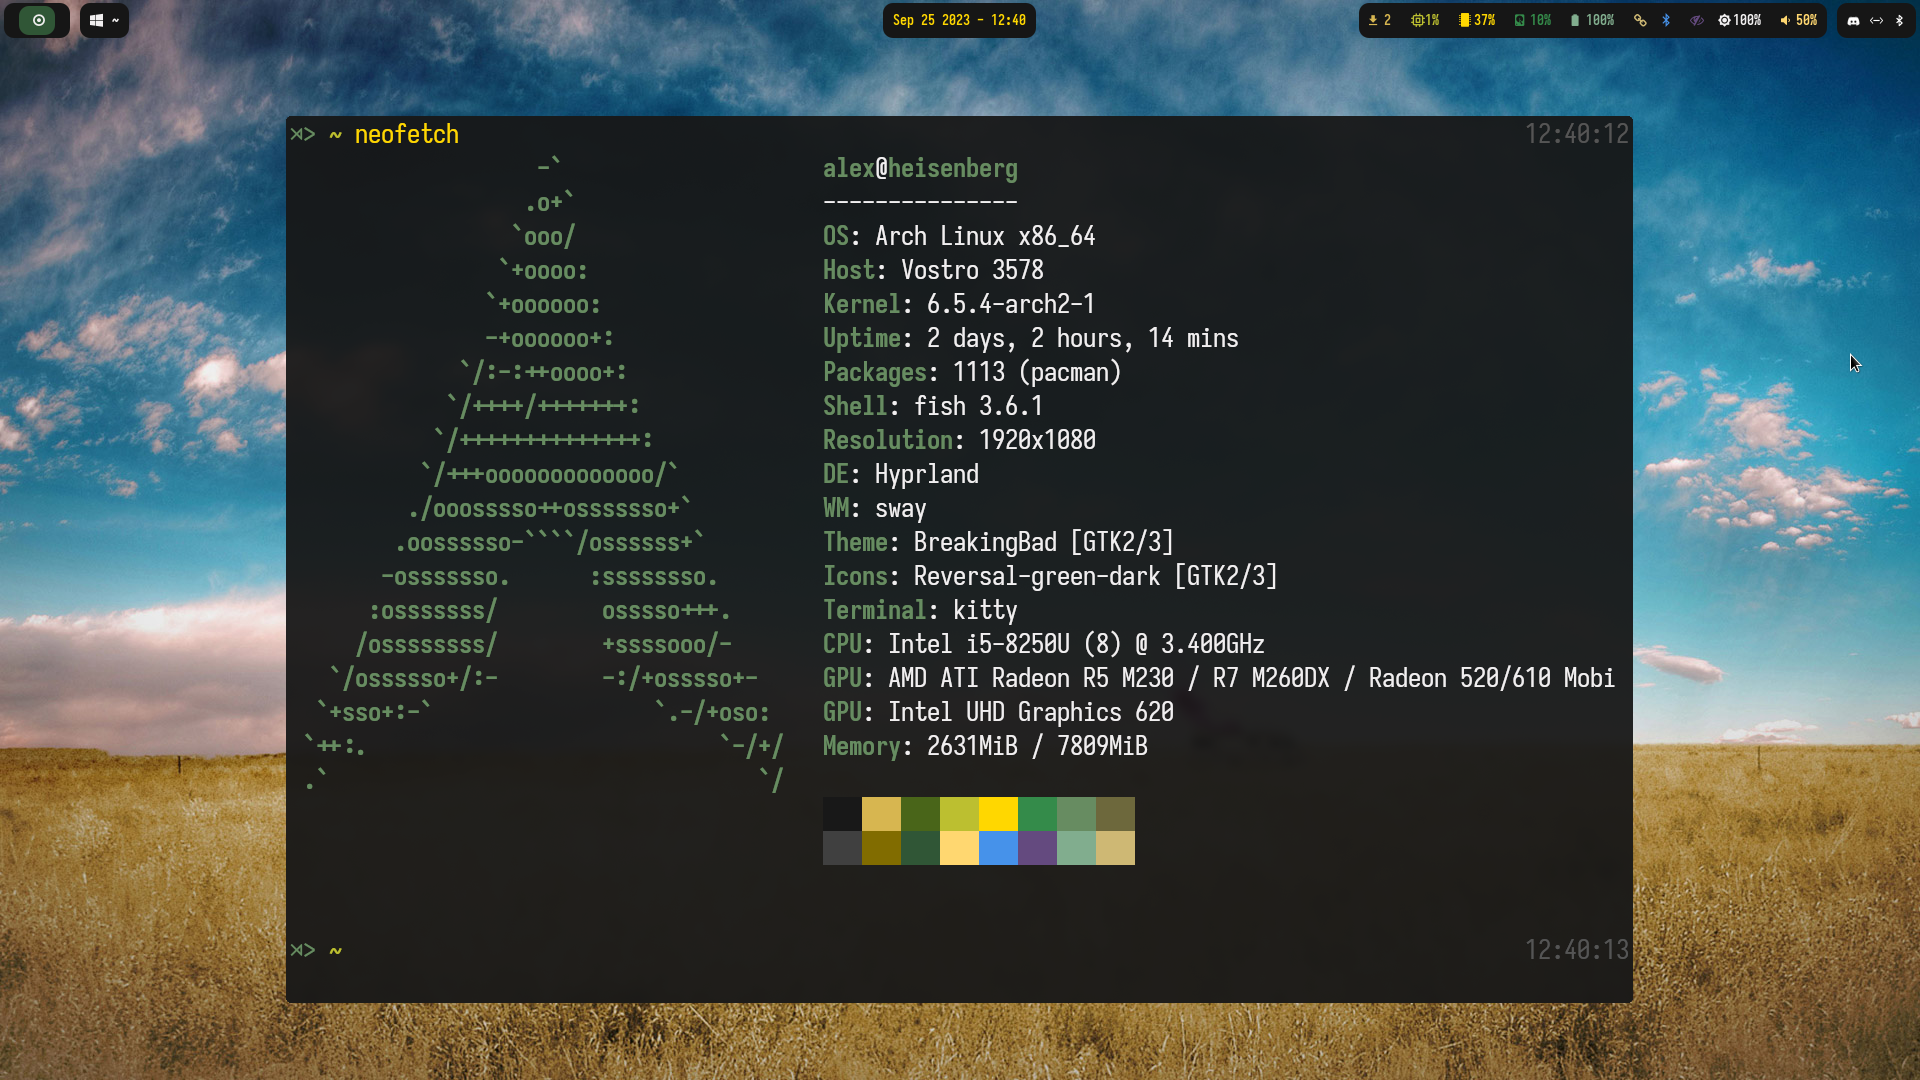Click the battery 100% indicator
The image size is (1920, 1080).
pos(1592,20)
